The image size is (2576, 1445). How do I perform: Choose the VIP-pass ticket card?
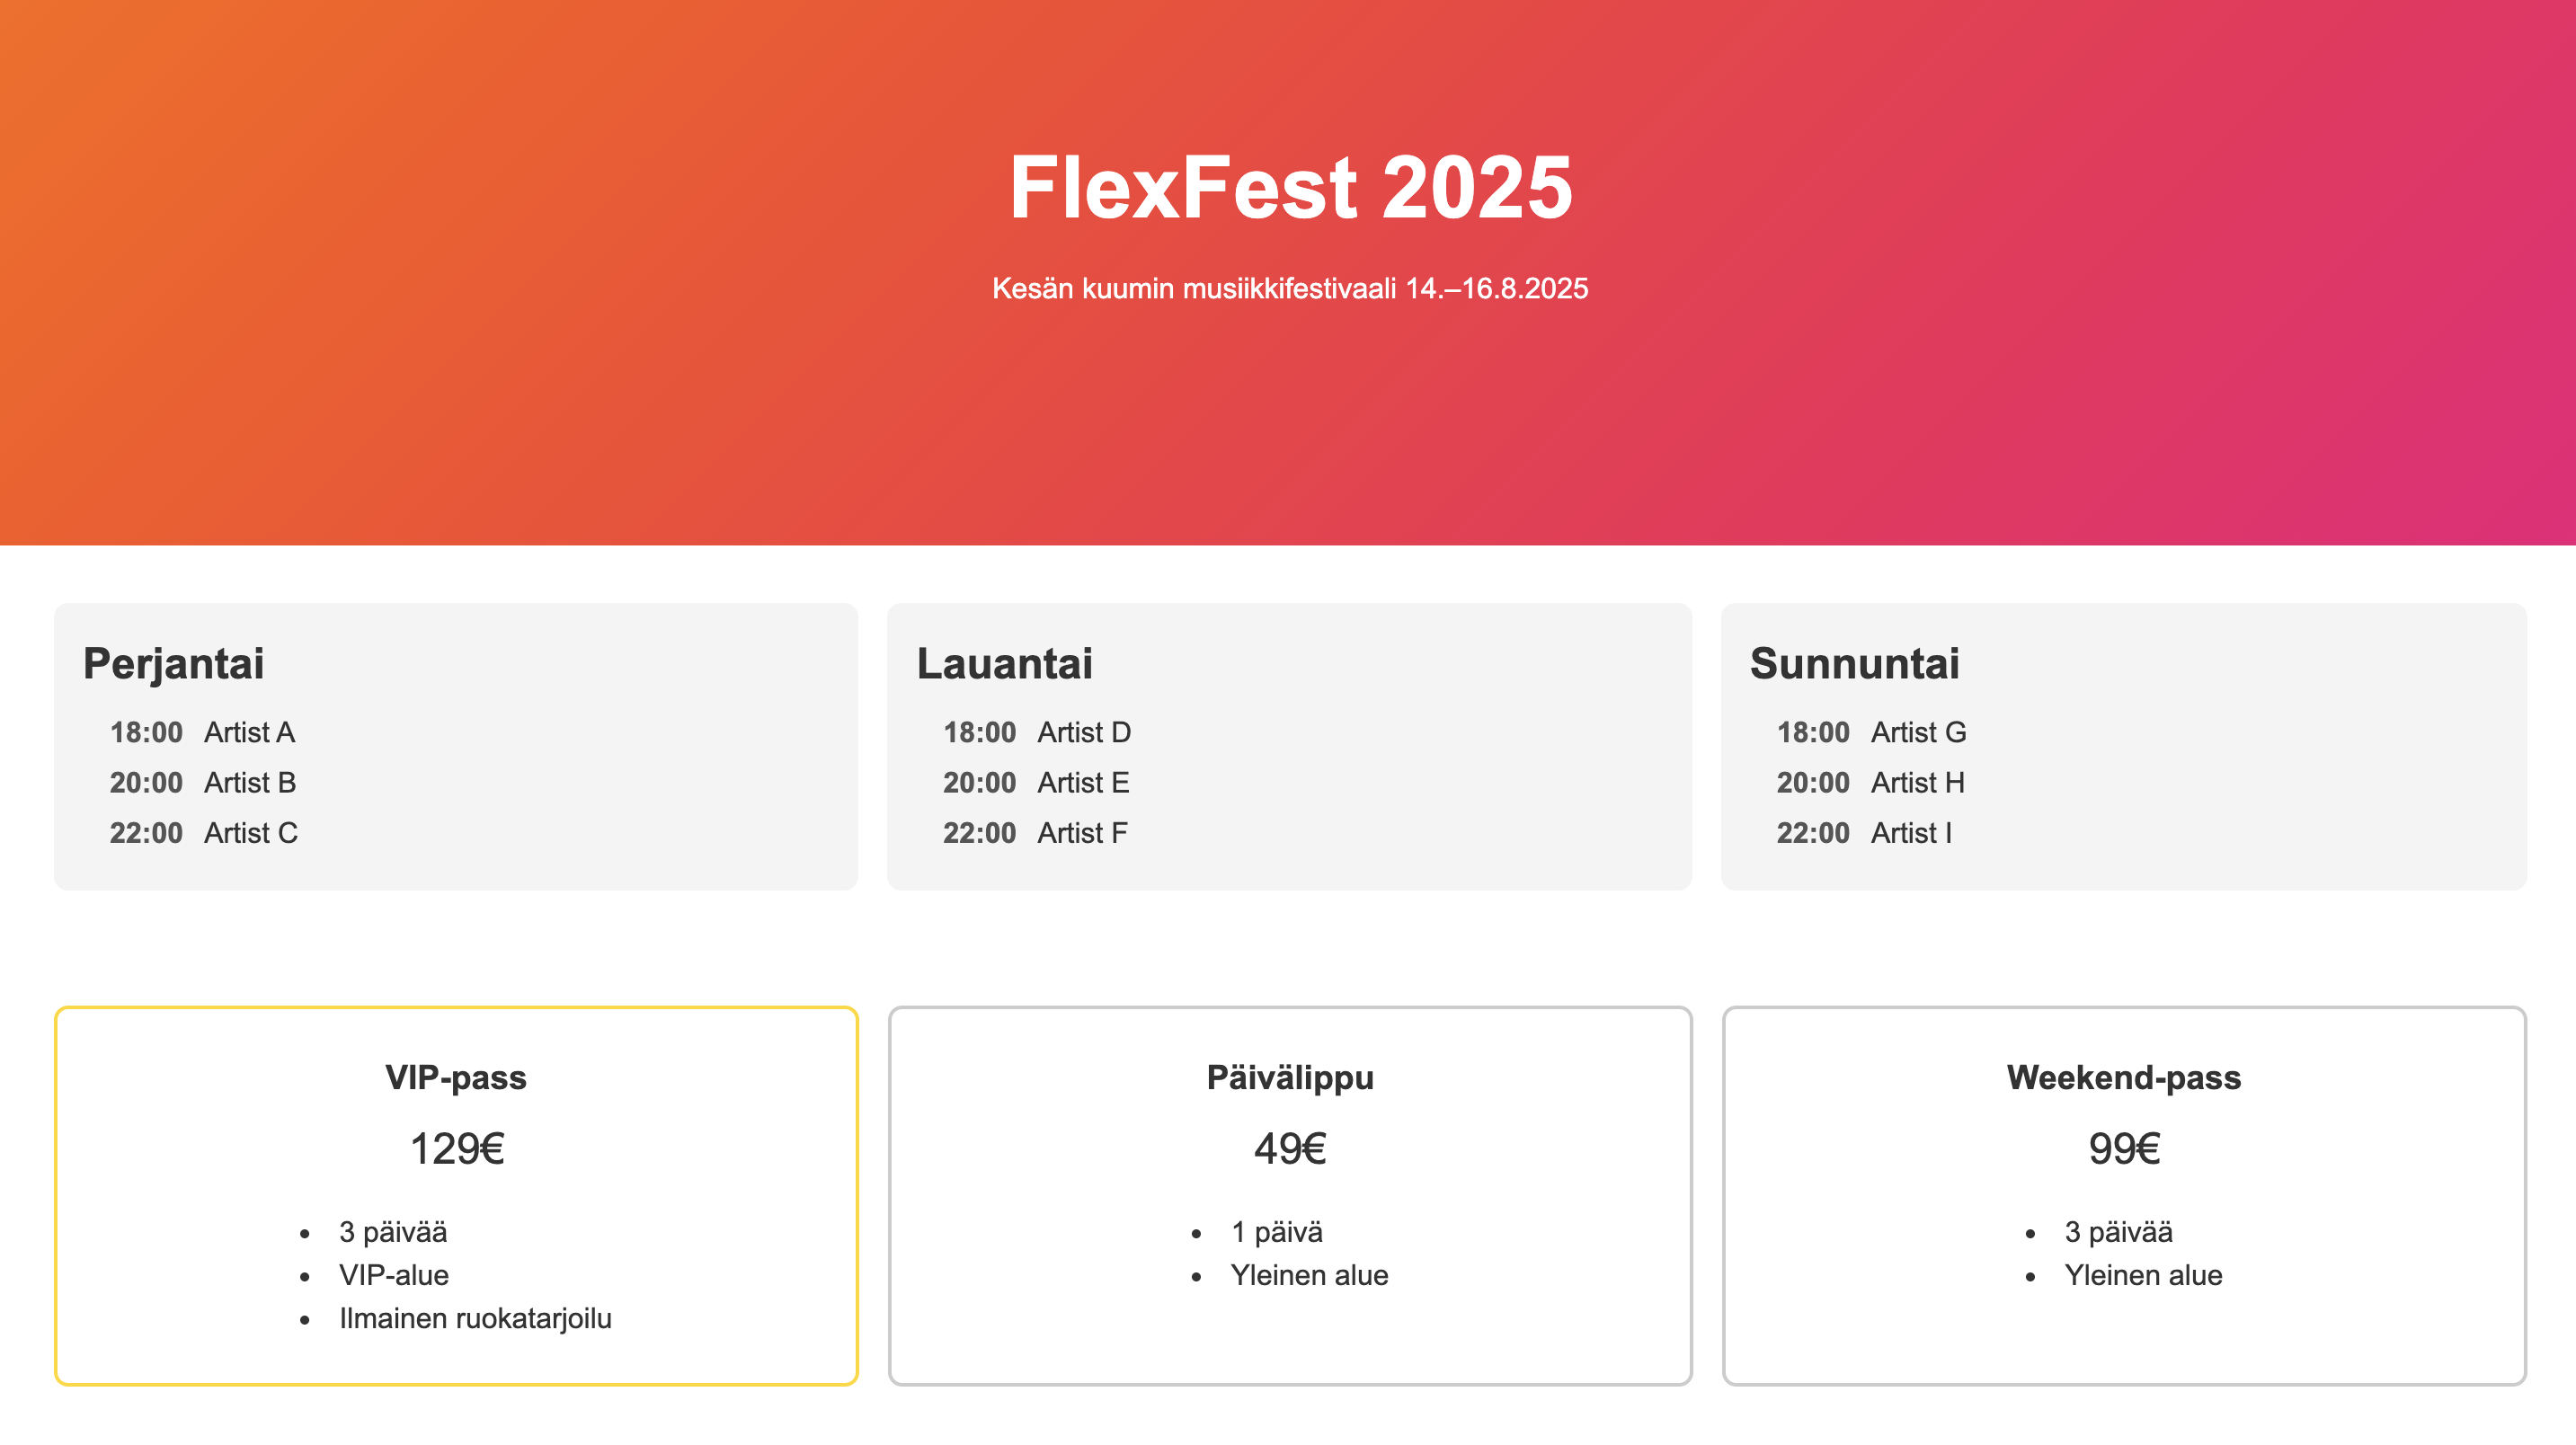[456, 1195]
